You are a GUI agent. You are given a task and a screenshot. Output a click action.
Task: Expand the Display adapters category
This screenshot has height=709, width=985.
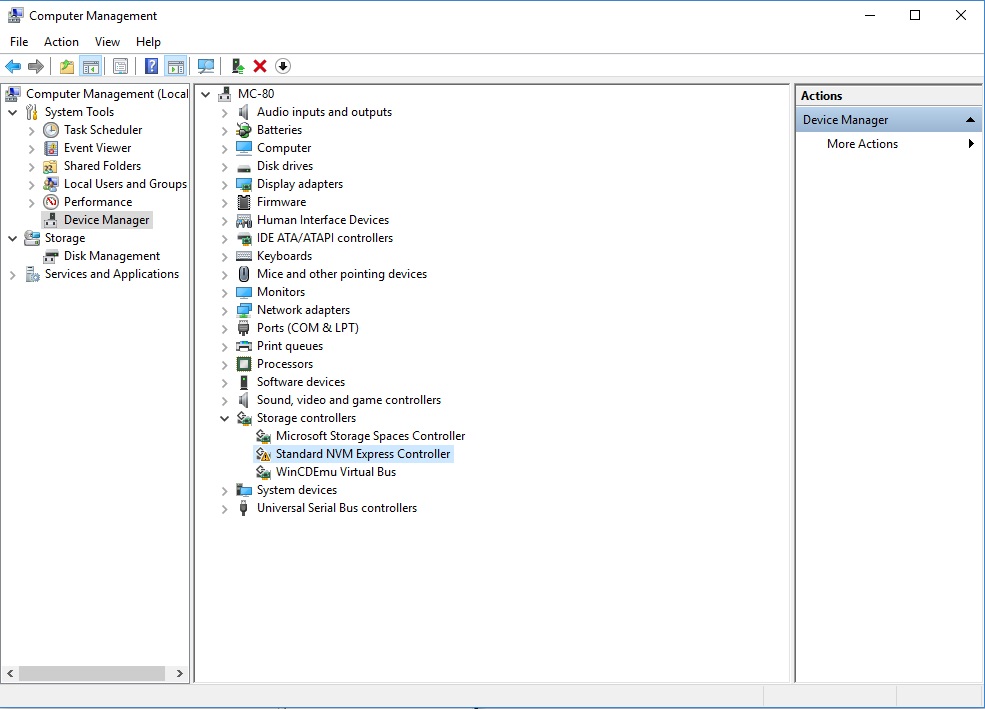tap(224, 185)
